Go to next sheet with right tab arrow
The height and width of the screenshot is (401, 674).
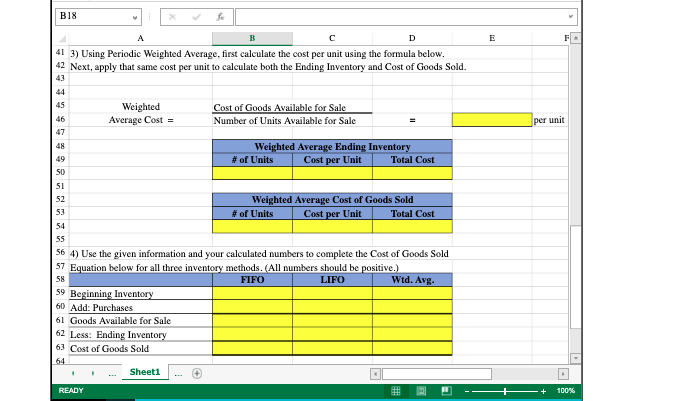pyautogui.click(x=93, y=373)
